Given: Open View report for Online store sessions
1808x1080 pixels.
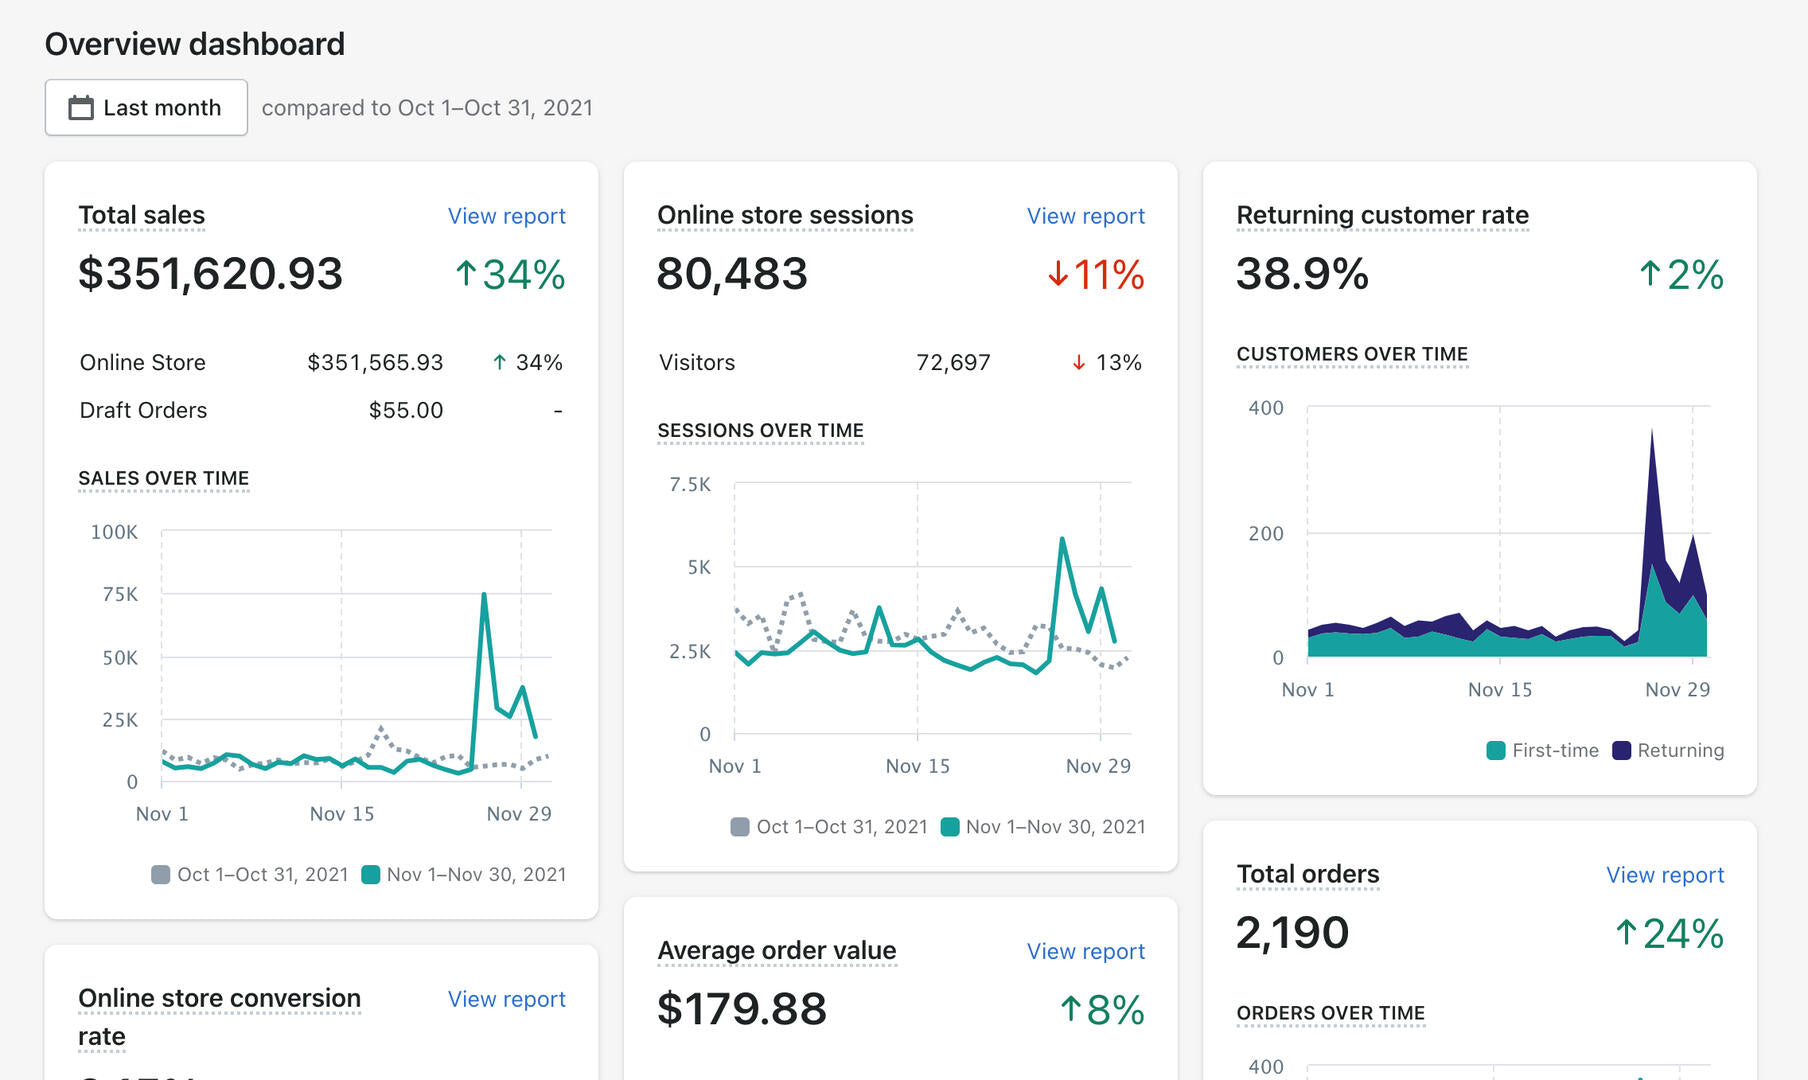Looking at the screenshot, I should pos(1085,216).
